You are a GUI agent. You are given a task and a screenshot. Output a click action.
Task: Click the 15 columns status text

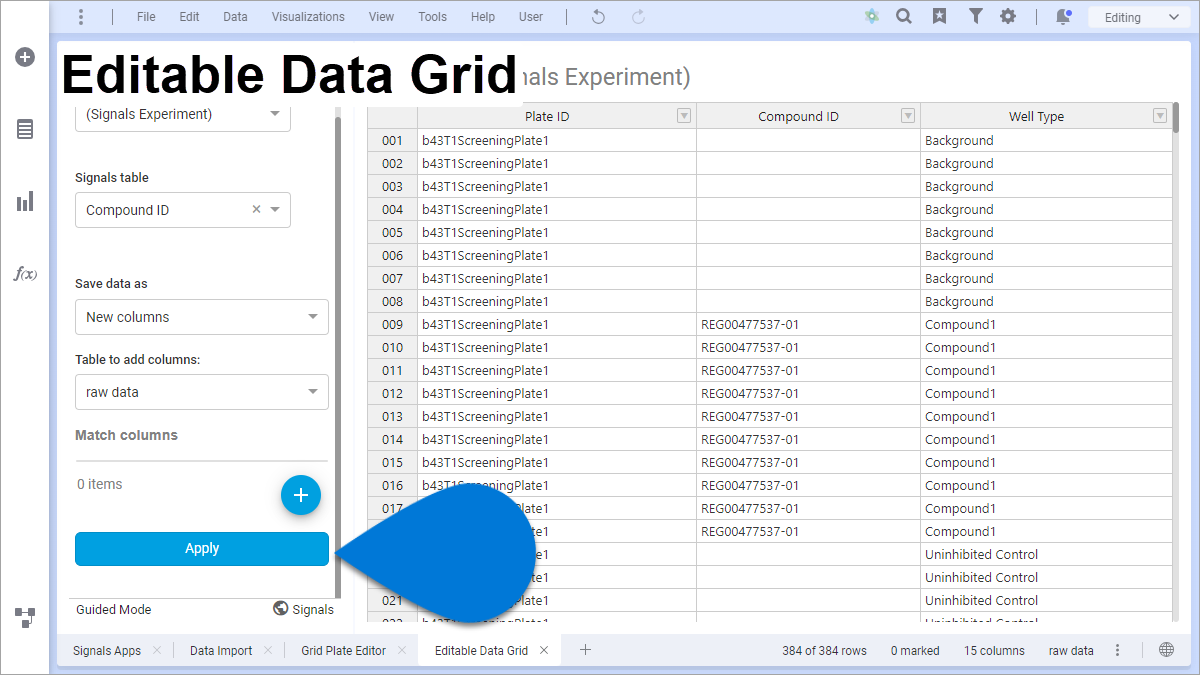994,651
